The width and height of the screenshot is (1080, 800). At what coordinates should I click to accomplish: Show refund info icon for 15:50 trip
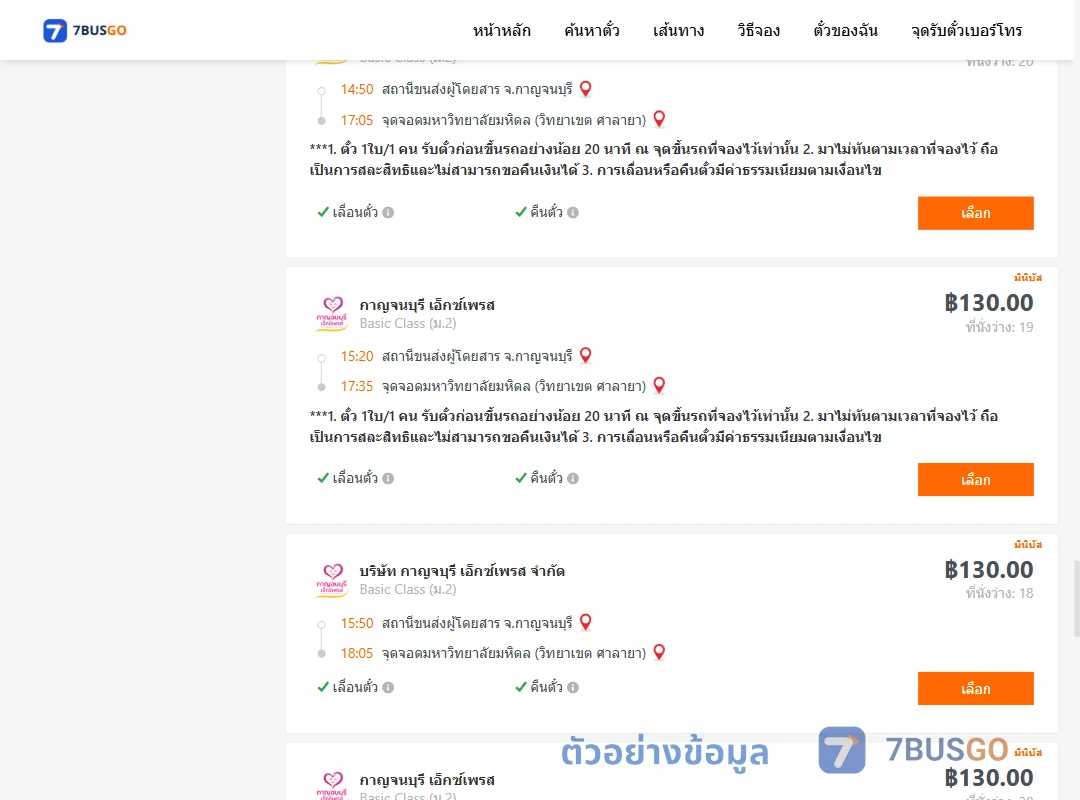573,687
